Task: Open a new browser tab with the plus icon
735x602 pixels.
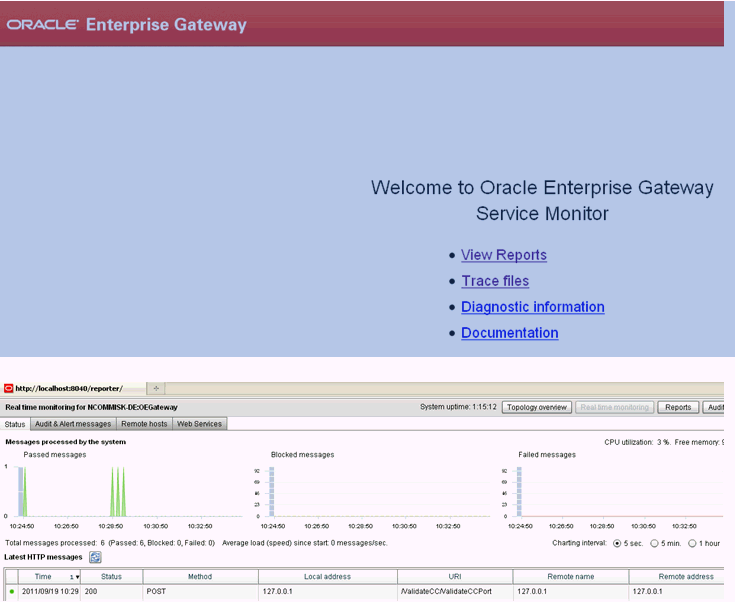Action: [156, 388]
